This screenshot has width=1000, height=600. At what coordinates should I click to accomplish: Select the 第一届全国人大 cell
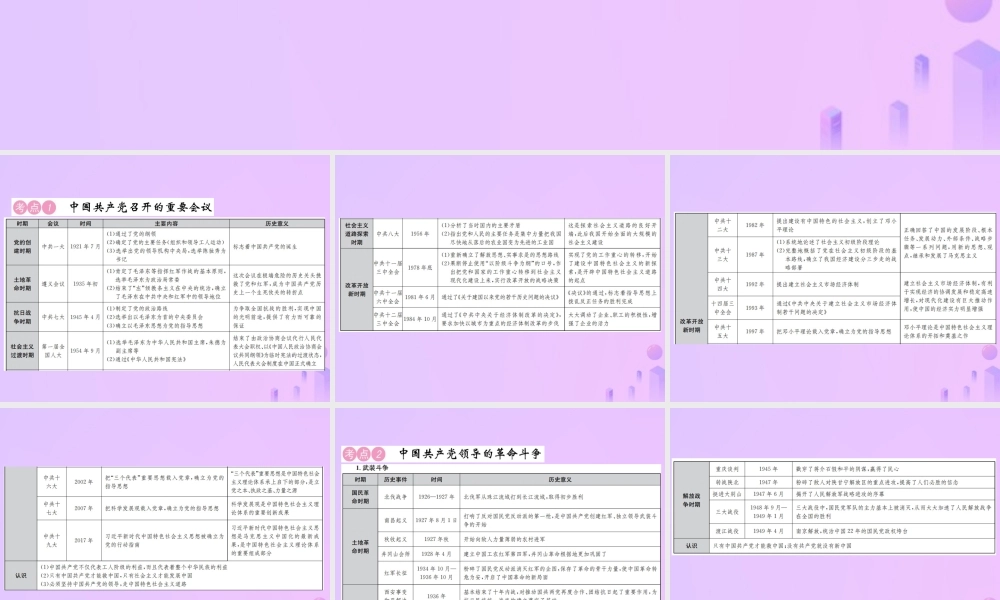(54, 352)
